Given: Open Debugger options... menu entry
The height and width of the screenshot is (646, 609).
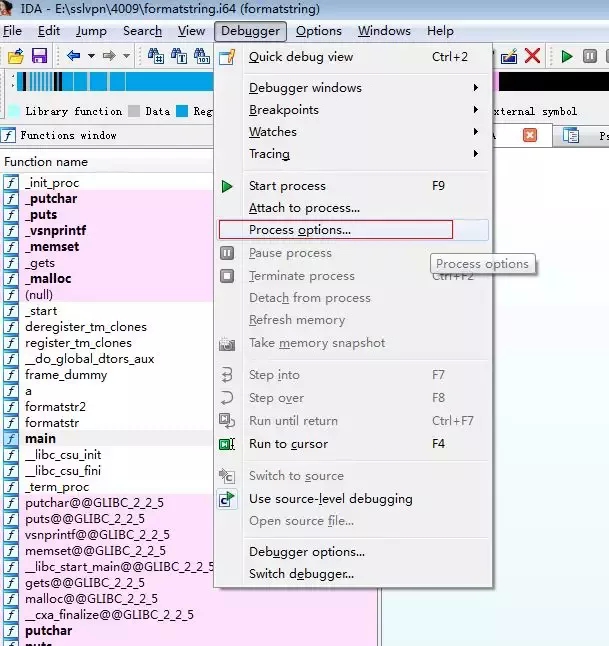Looking at the screenshot, I should (354, 552).
